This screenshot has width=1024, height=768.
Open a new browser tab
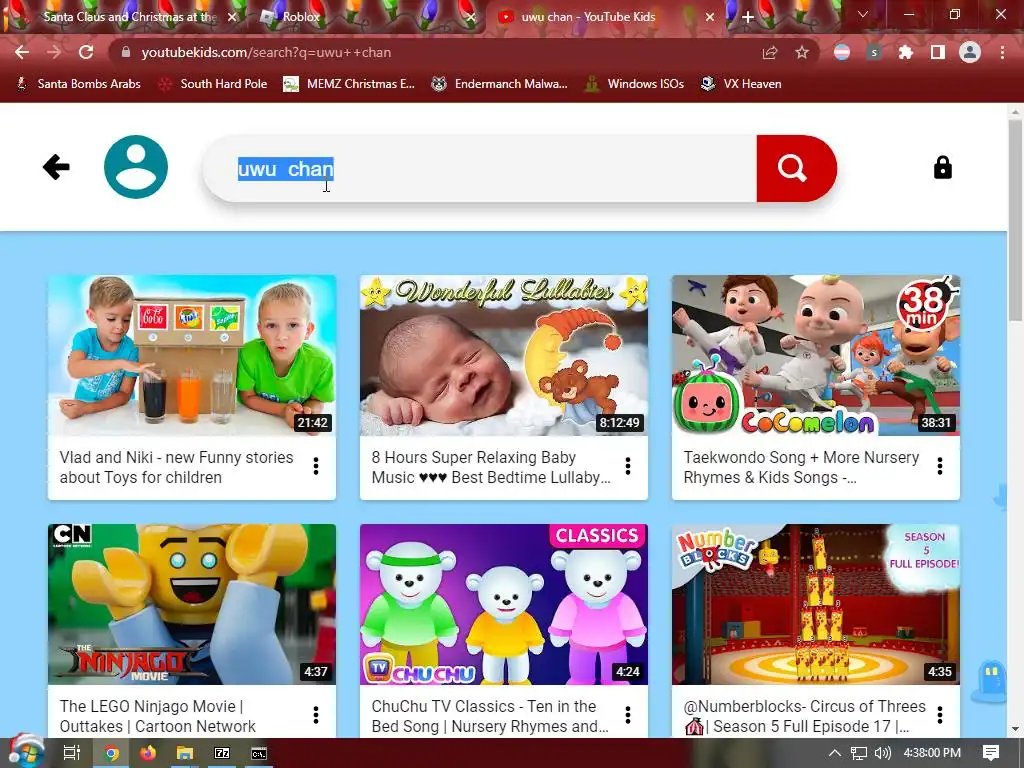point(748,17)
